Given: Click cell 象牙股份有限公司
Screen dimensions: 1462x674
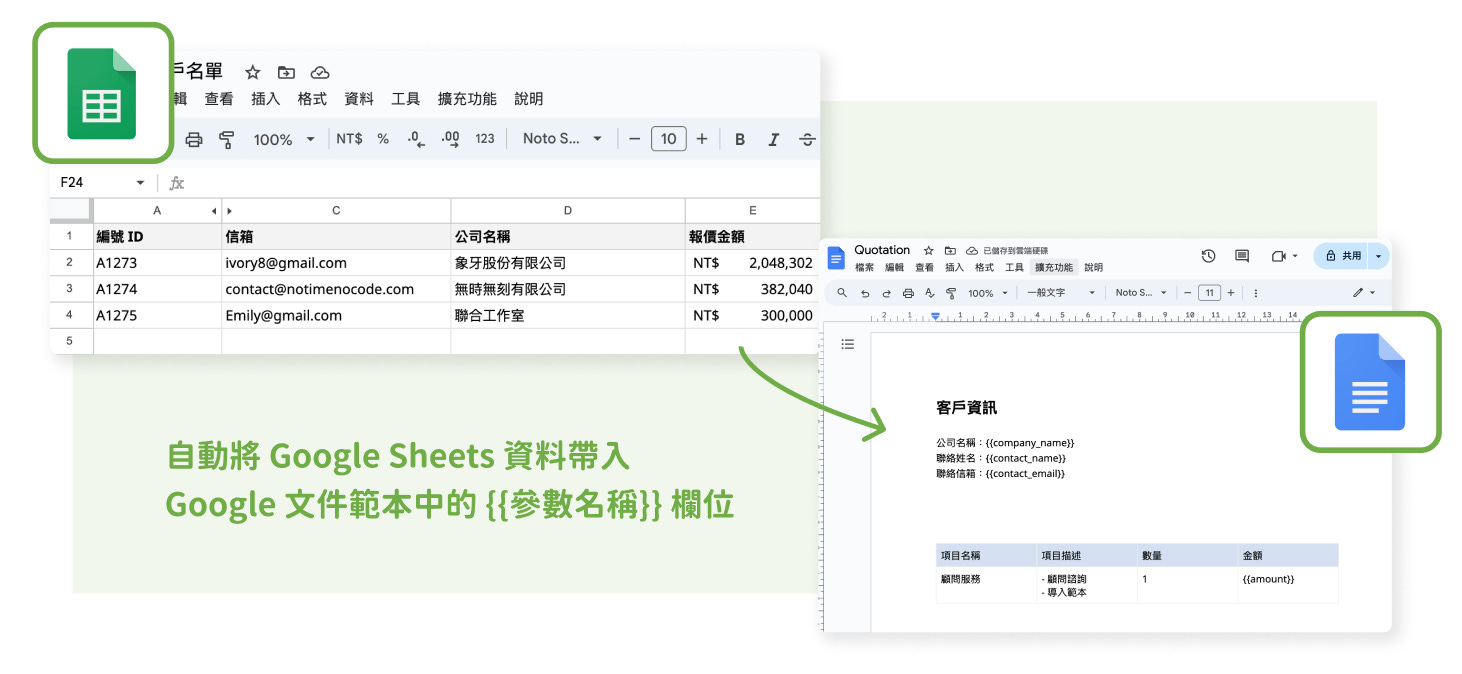Looking at the screenshot, I should (568, 263).
